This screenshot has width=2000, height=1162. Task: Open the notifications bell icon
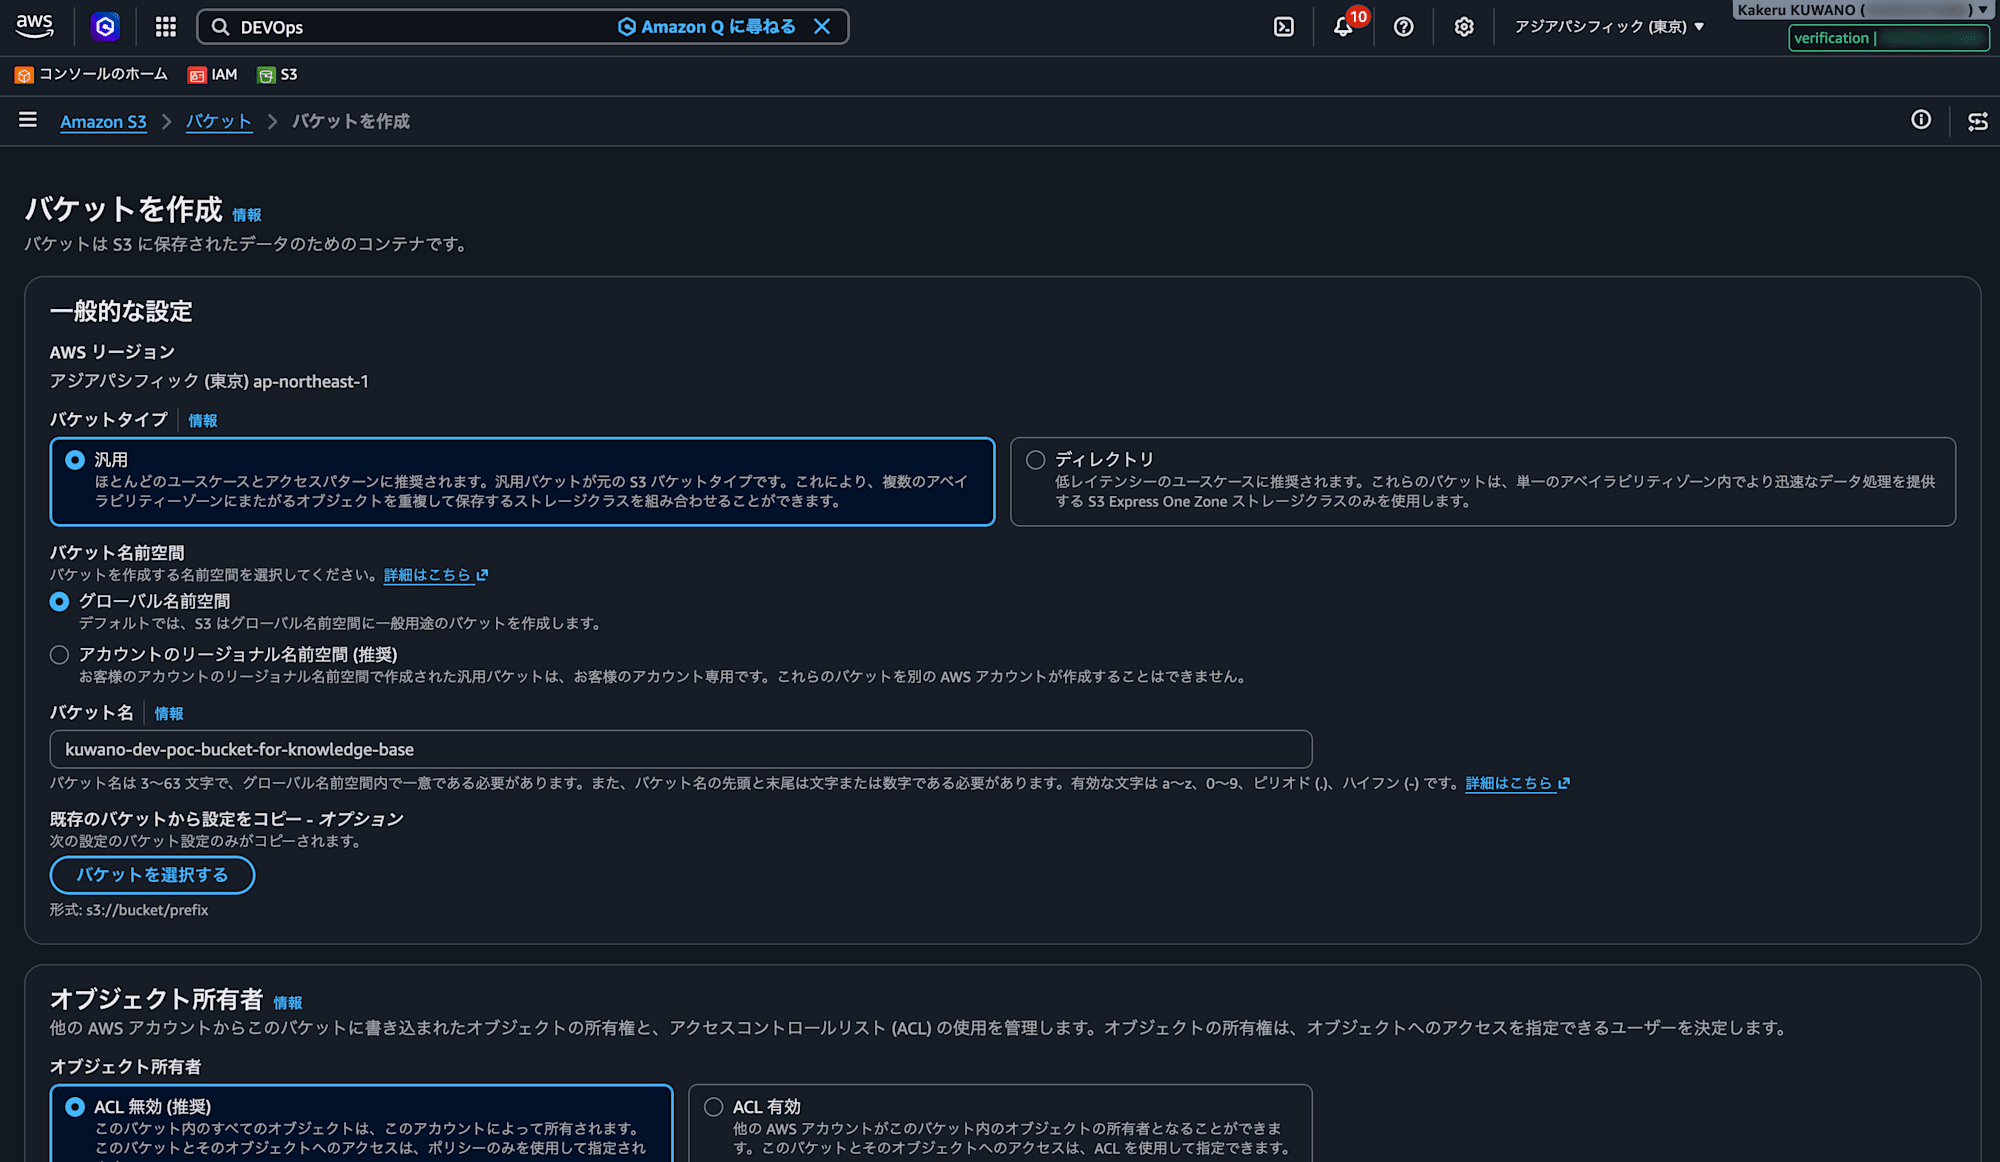pos(1344,27)
